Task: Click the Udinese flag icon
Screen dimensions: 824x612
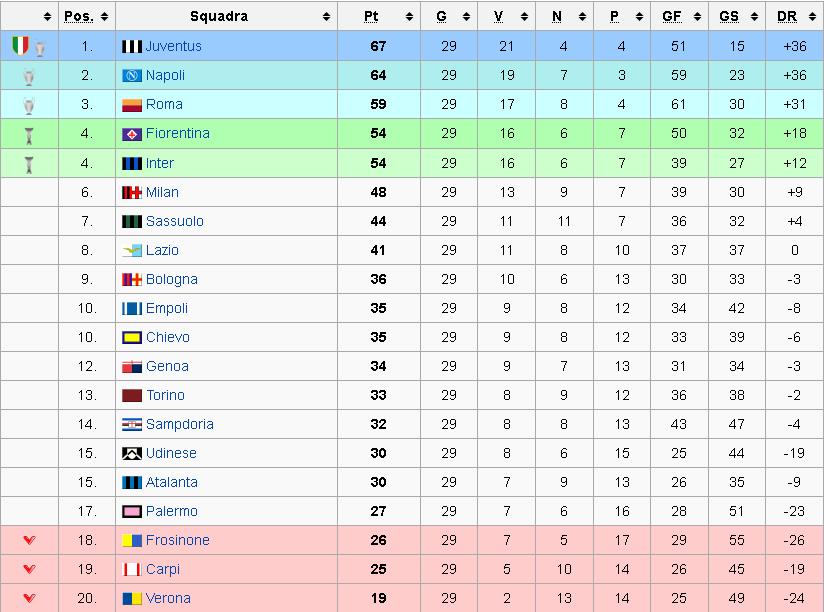Action: click(x=132, y=453)
